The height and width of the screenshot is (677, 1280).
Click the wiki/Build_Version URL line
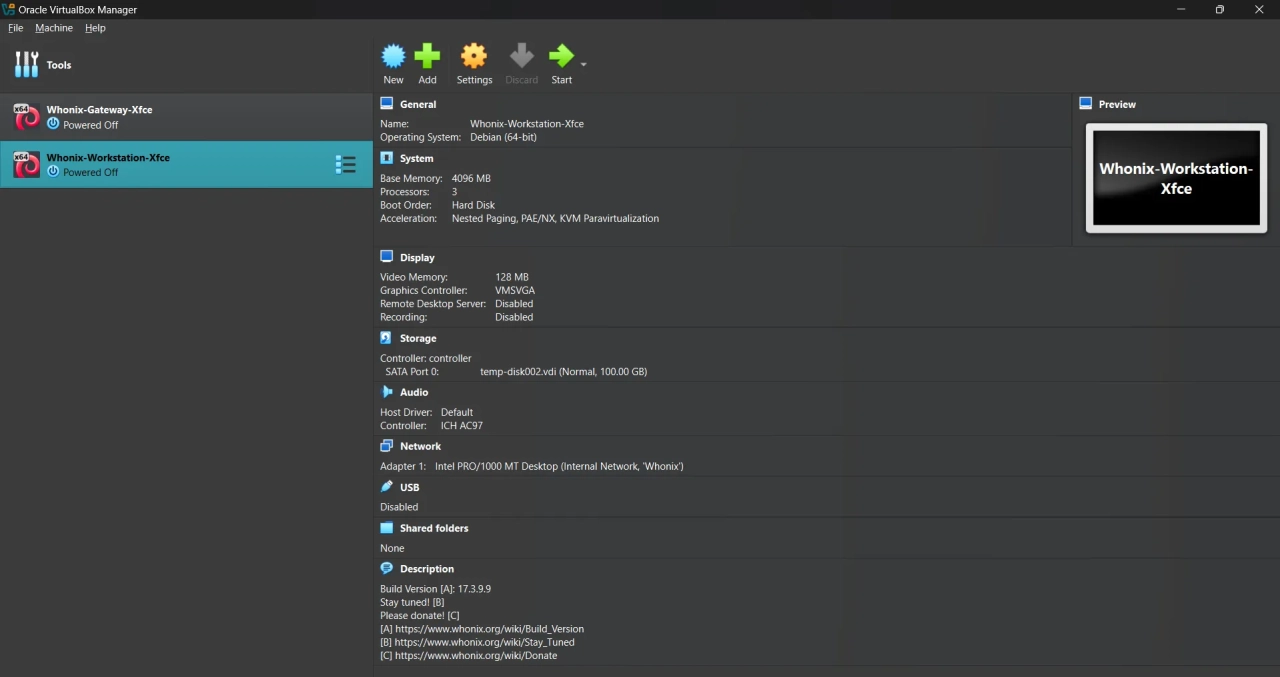click(482, 629)
